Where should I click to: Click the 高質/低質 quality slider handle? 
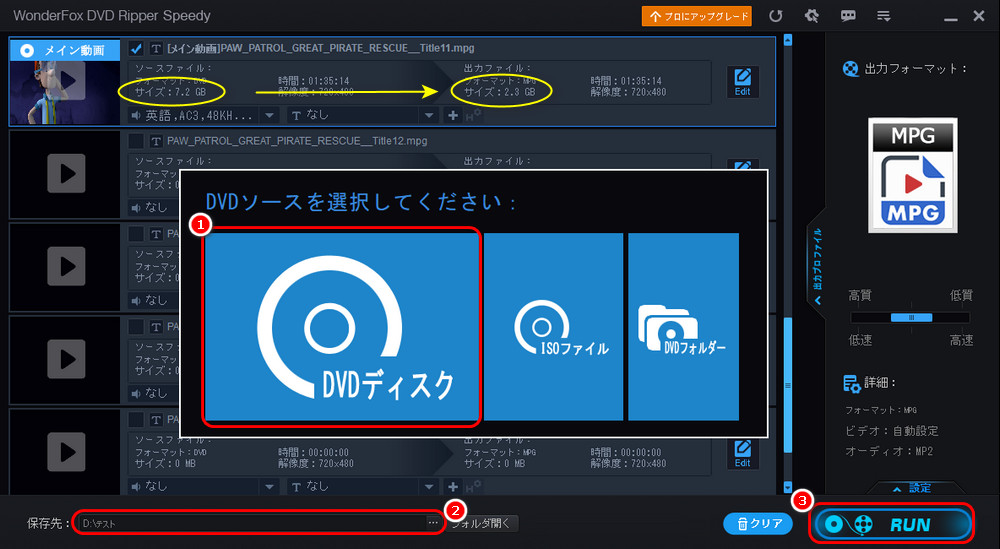tap(911, 317)
